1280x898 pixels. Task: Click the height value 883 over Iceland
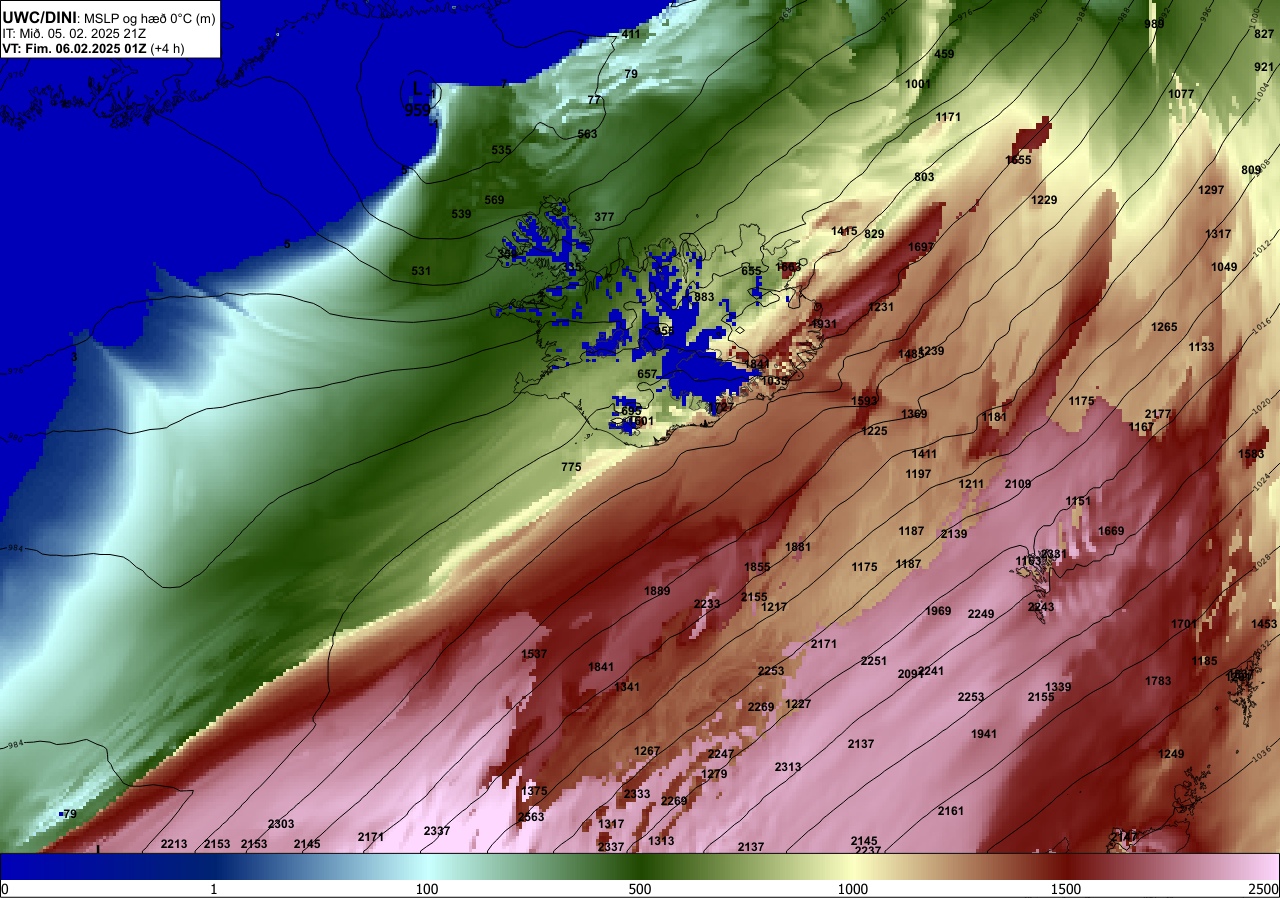tap(704, 297)
